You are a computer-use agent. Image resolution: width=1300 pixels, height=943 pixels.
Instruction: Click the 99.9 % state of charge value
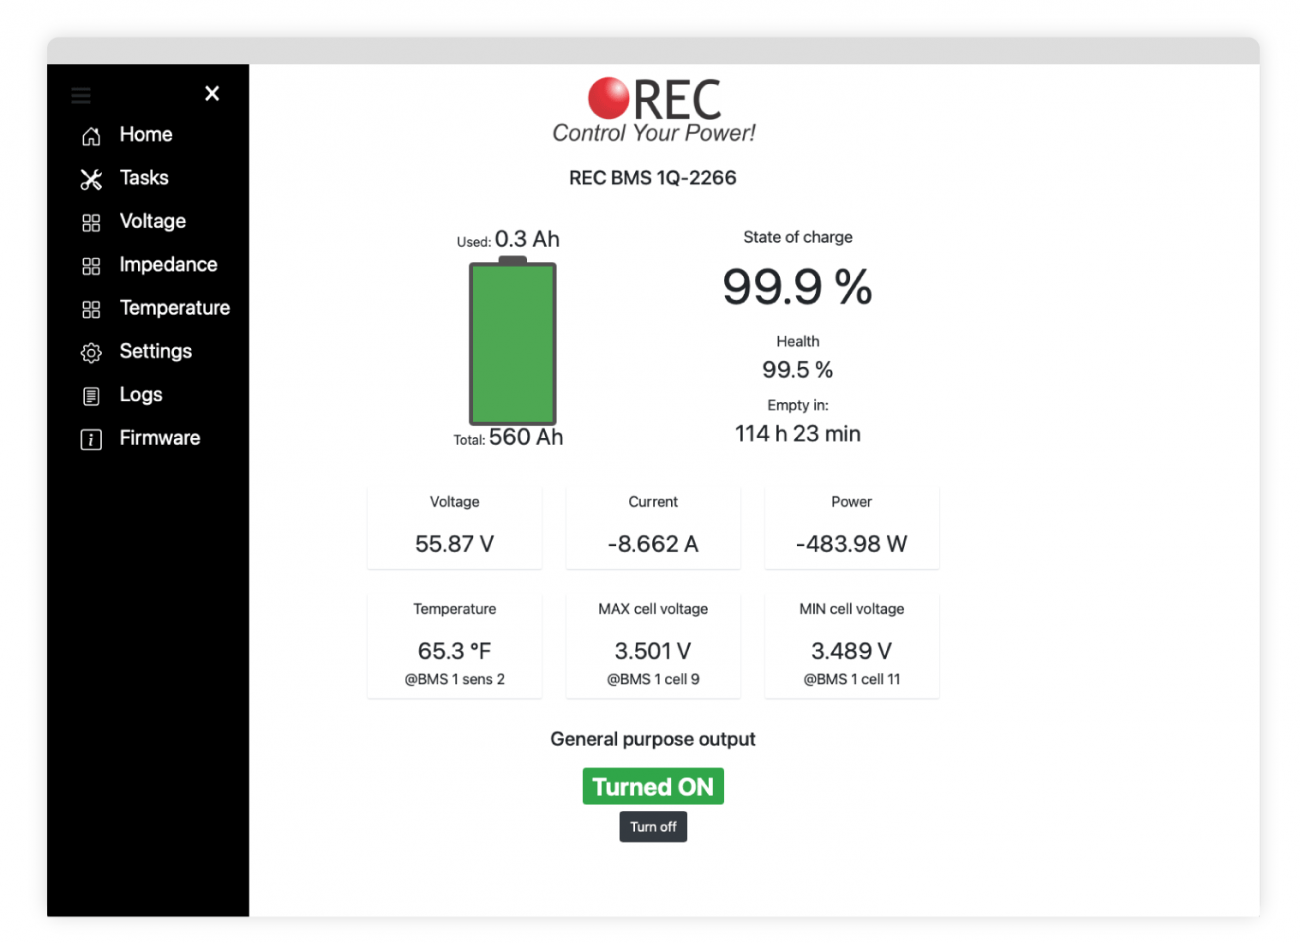tap(797, 287)
